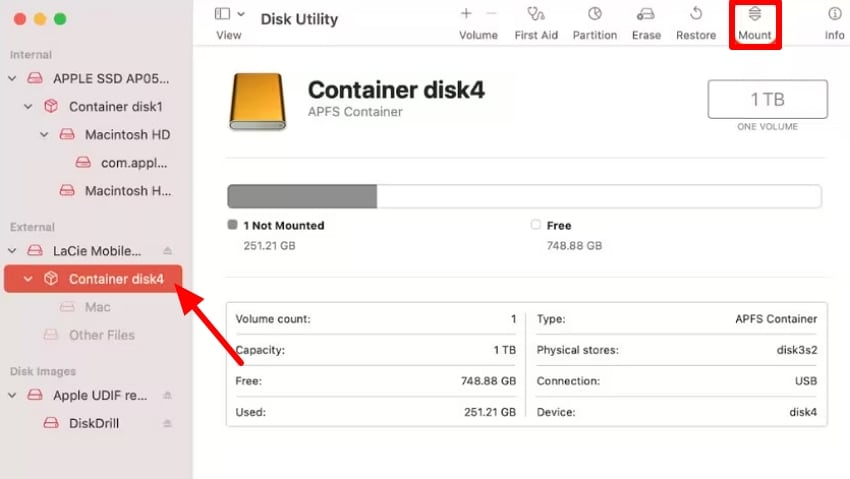
Task: Show disk Info panel
Action: (834, 15)
